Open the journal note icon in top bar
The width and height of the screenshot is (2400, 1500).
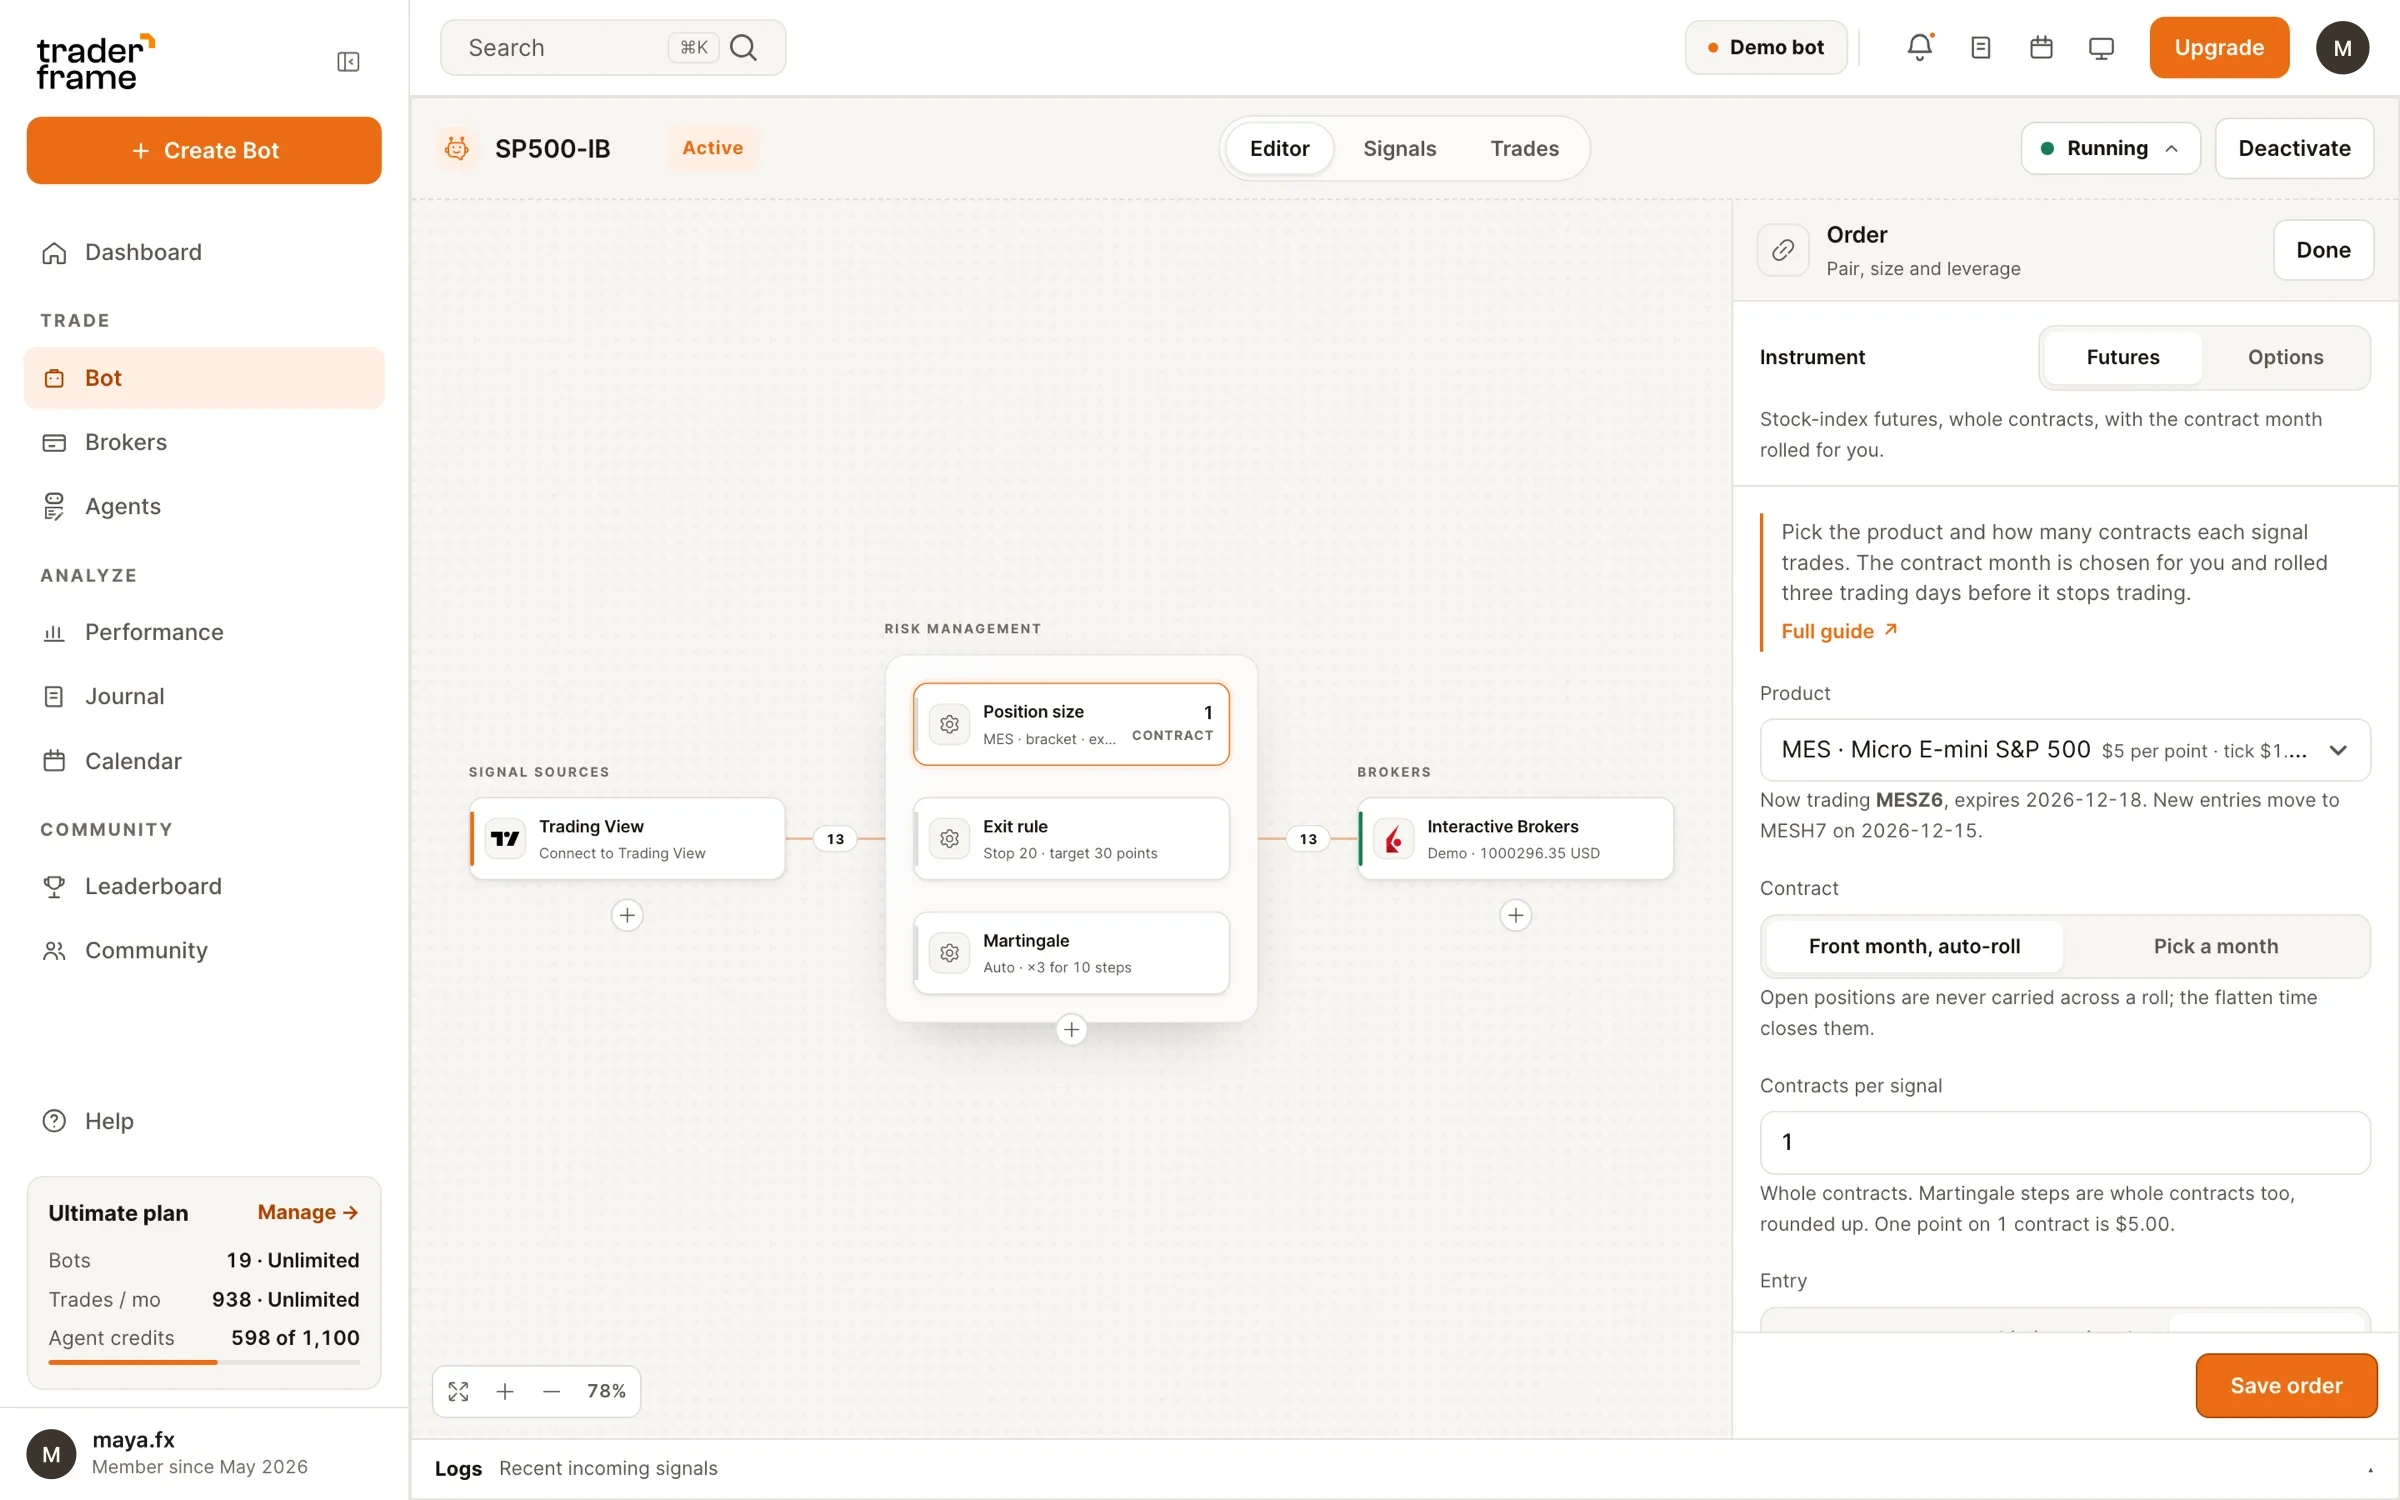tap(1980, 47)
